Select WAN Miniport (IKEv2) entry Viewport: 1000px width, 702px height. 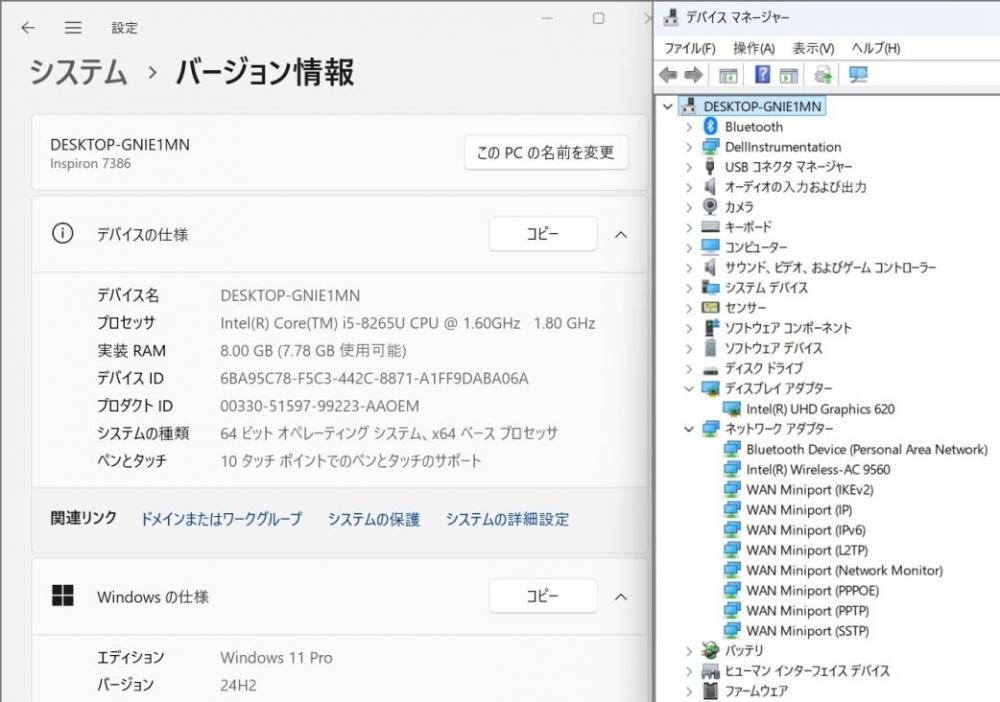coord(809,490)
